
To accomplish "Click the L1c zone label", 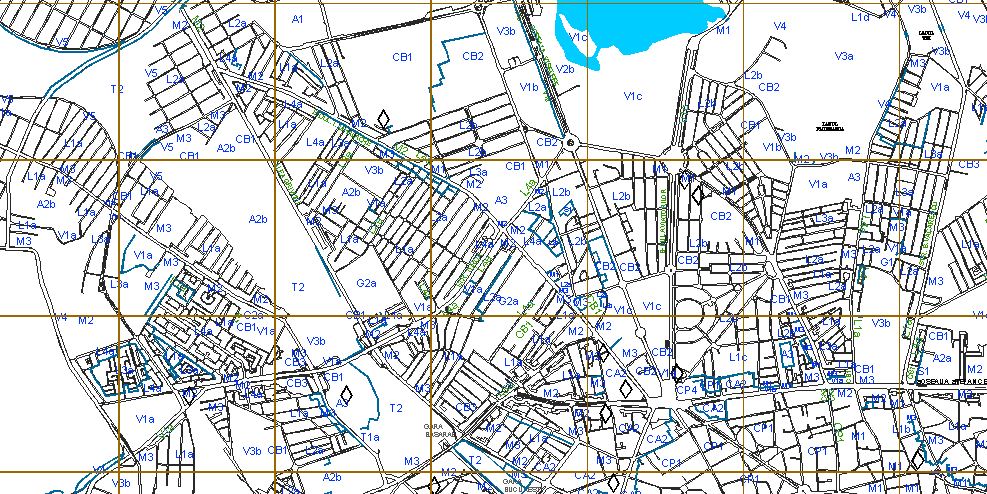I will pos(738,357).
